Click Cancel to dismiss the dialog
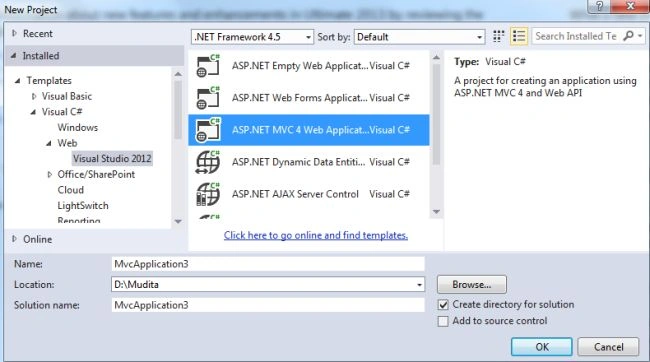This screenshot has width=650, height=362. coord(608,347)
